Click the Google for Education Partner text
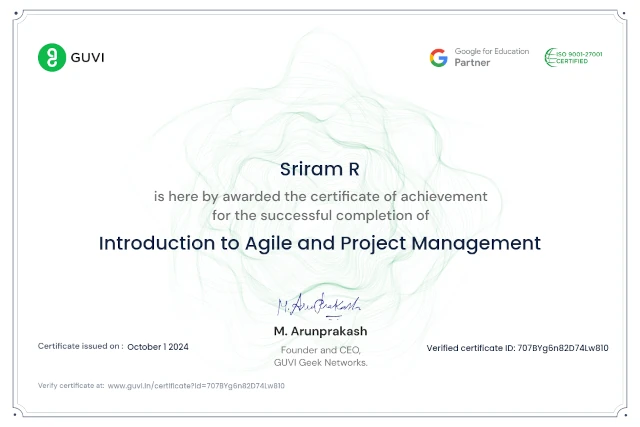 (x=492, y=57)
